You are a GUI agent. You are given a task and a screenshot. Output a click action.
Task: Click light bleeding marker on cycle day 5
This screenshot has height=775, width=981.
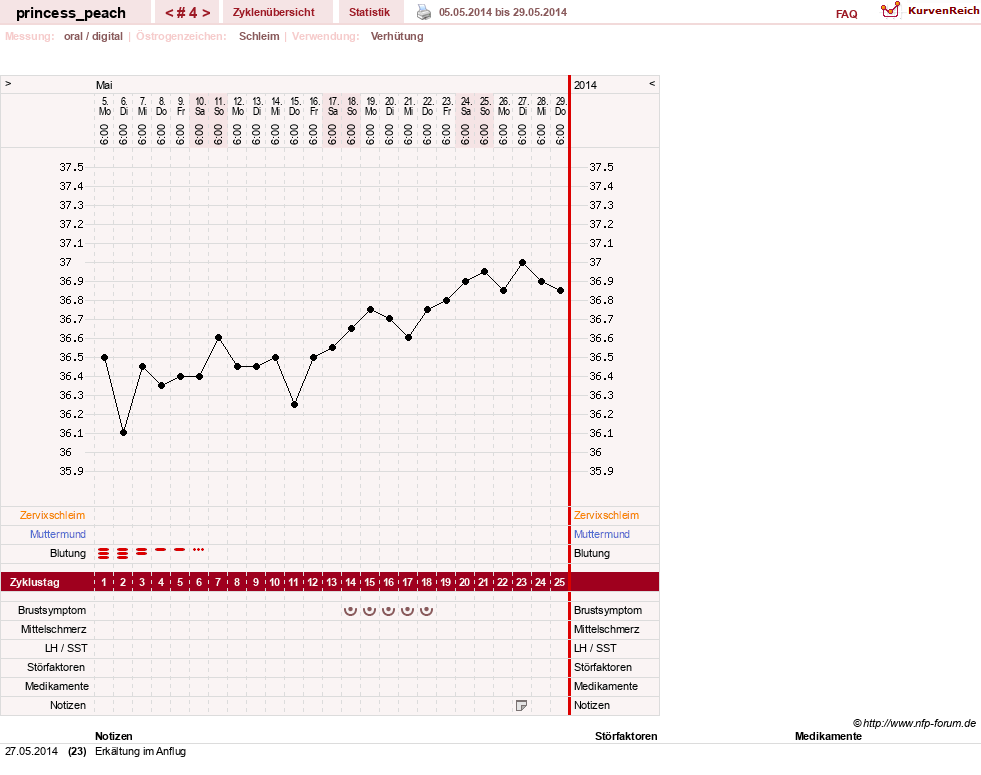(180, 549)
